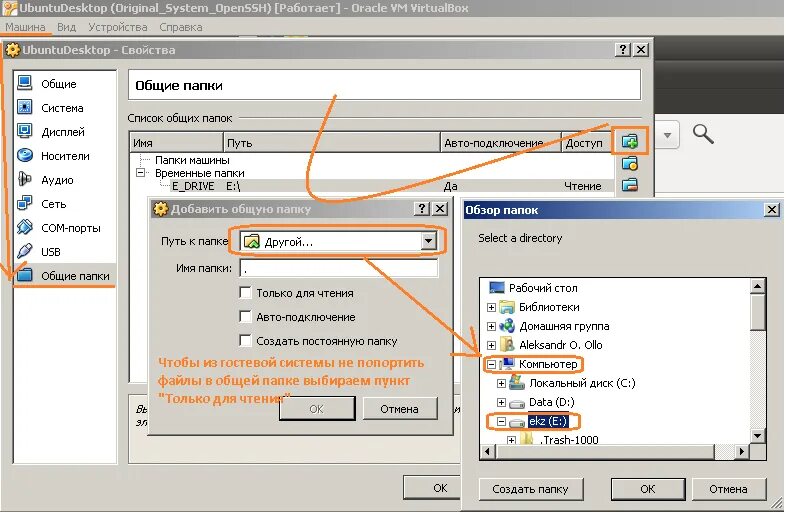Select Aleksandr O. Ollo user folder
This screenshot has width=786, height=512.
coord(560,345)
